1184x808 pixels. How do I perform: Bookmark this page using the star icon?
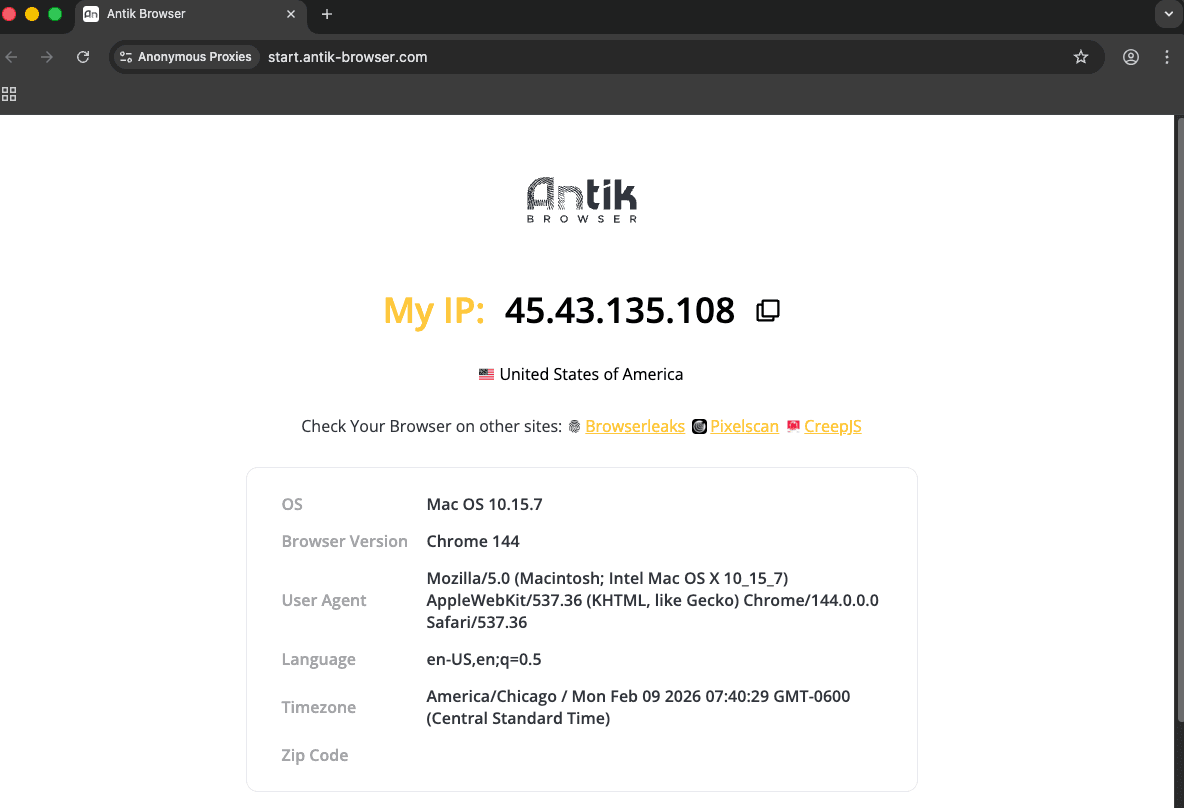tap(1081, 57)
